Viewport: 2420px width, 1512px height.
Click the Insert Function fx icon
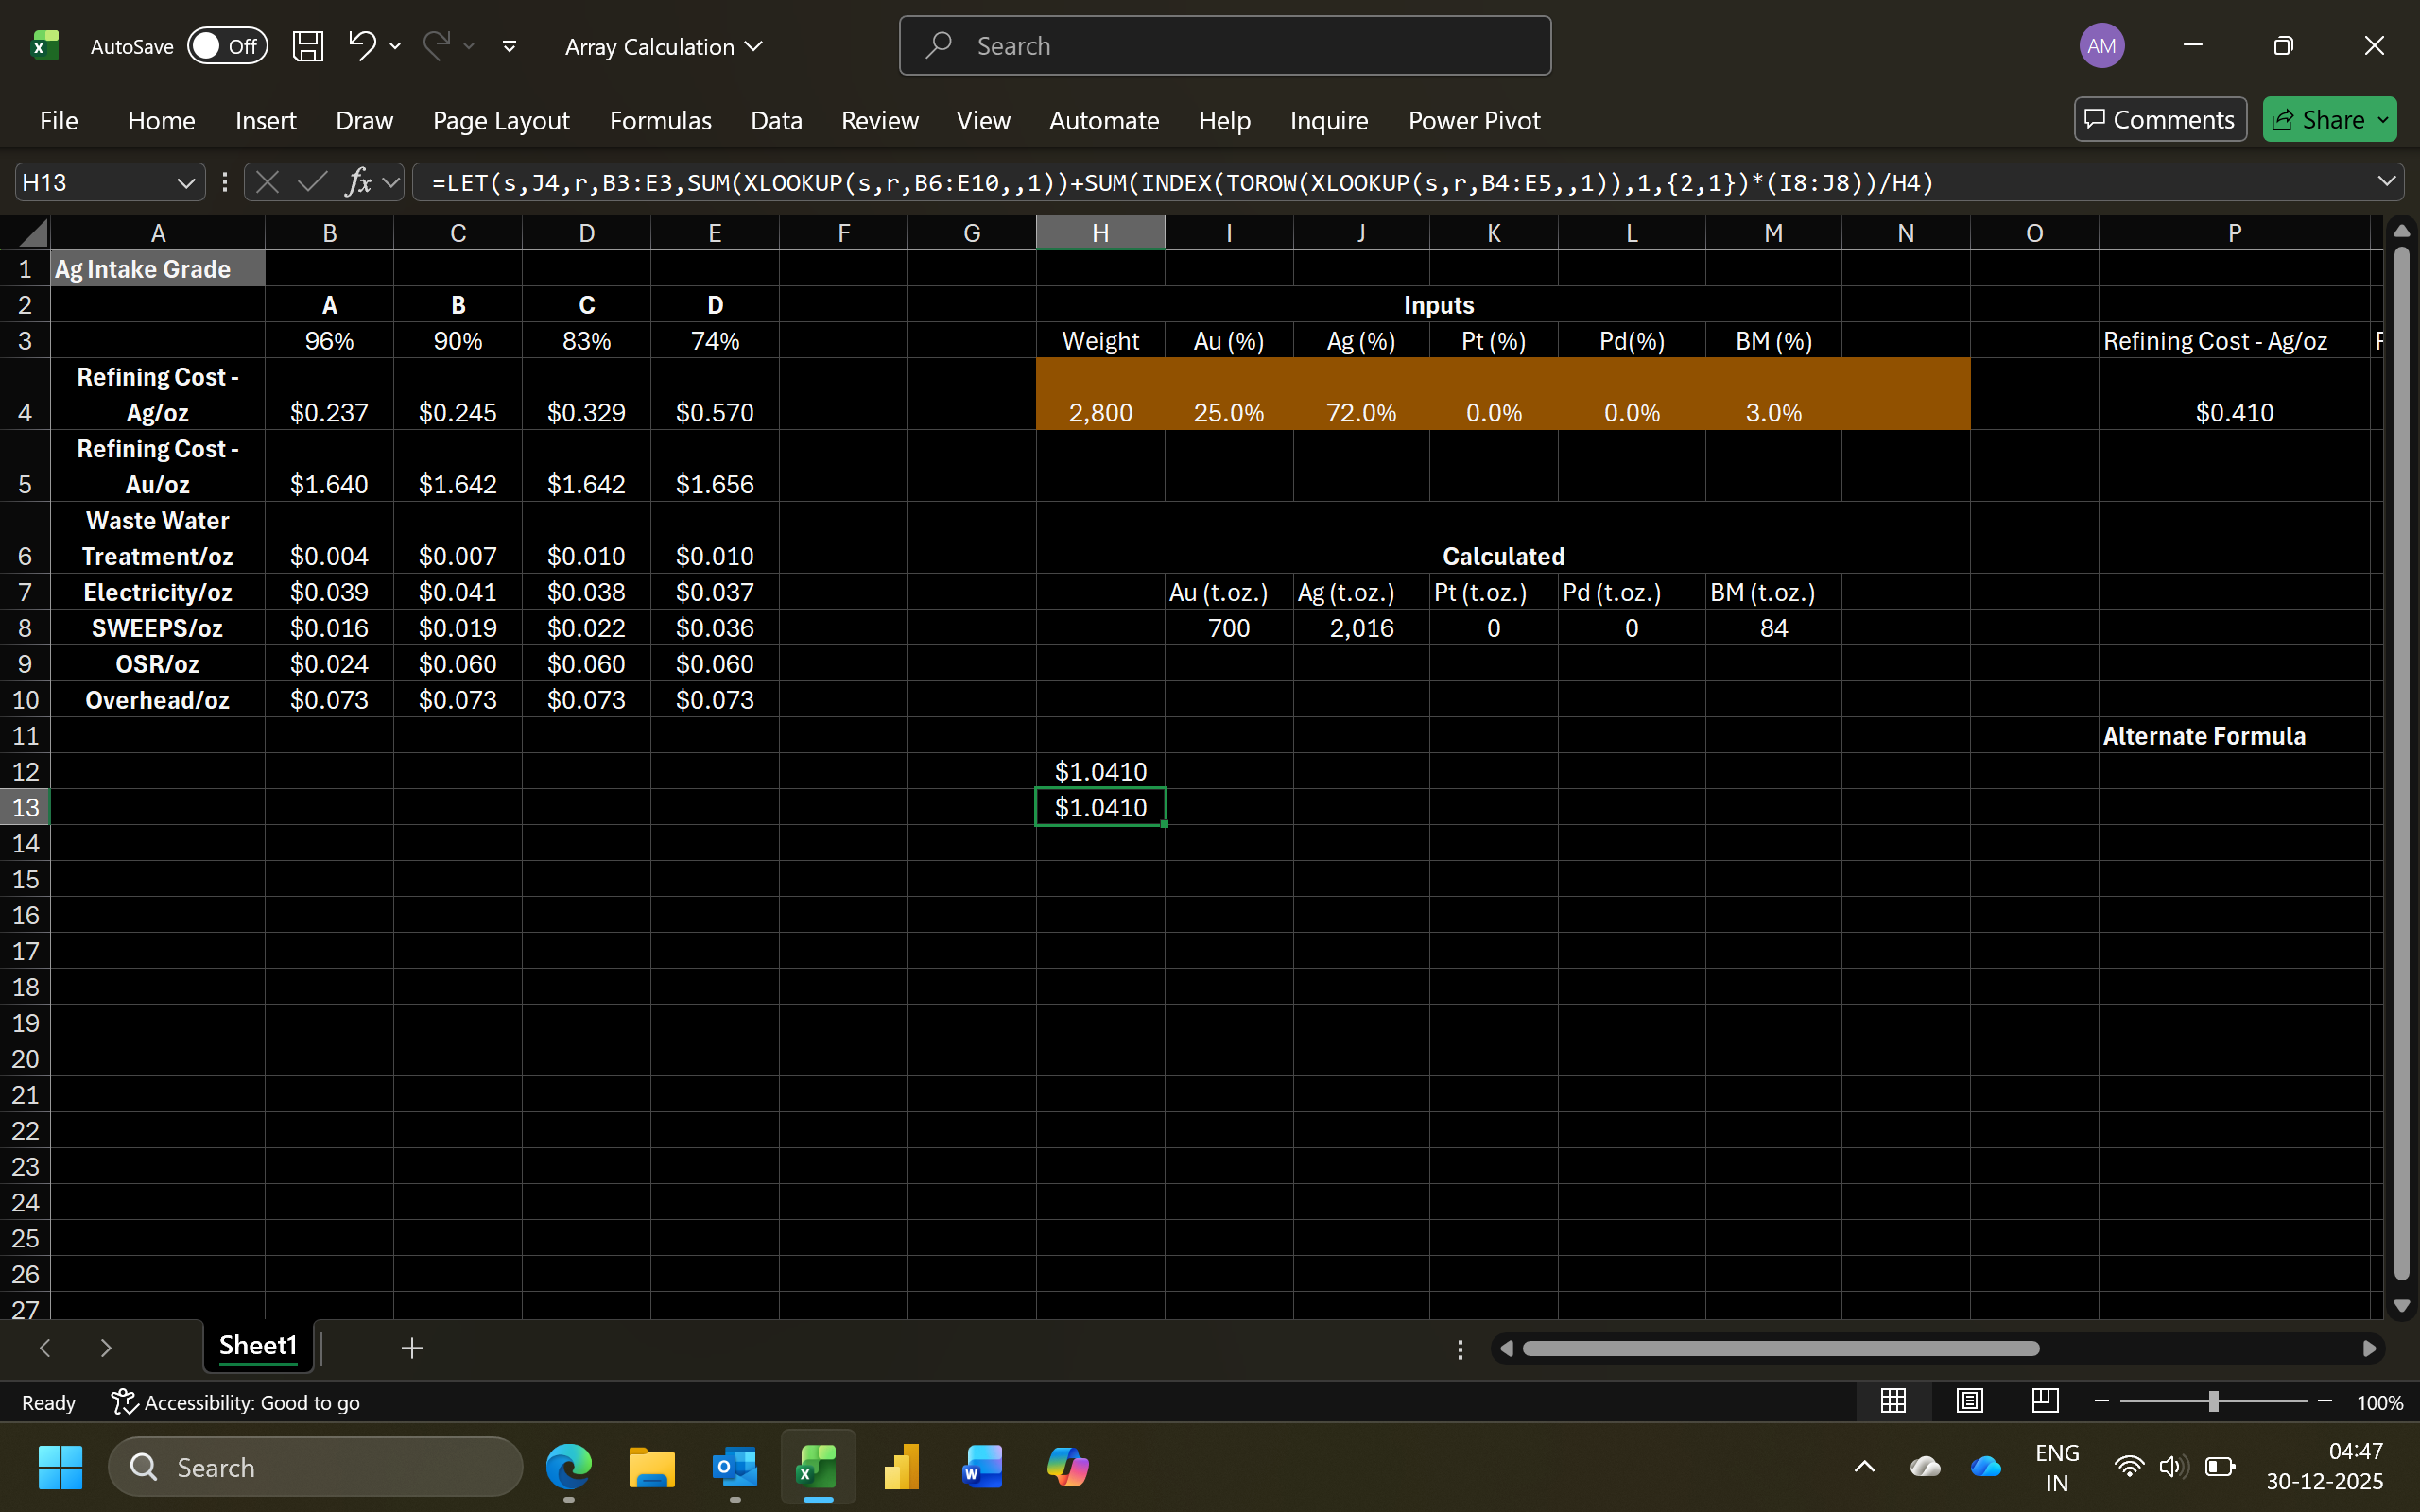coord(358,182)
